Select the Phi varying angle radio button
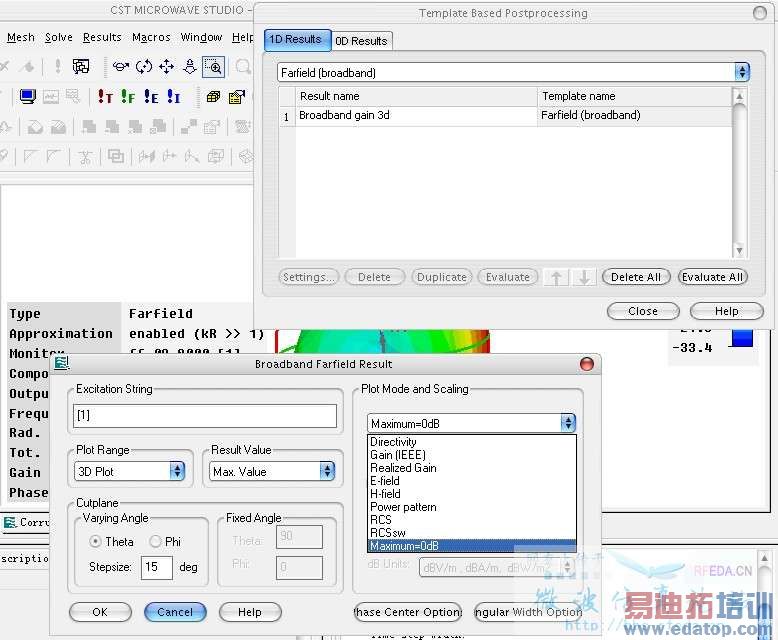Viewport: 778px width, 640px height. (x=155, y=541)
